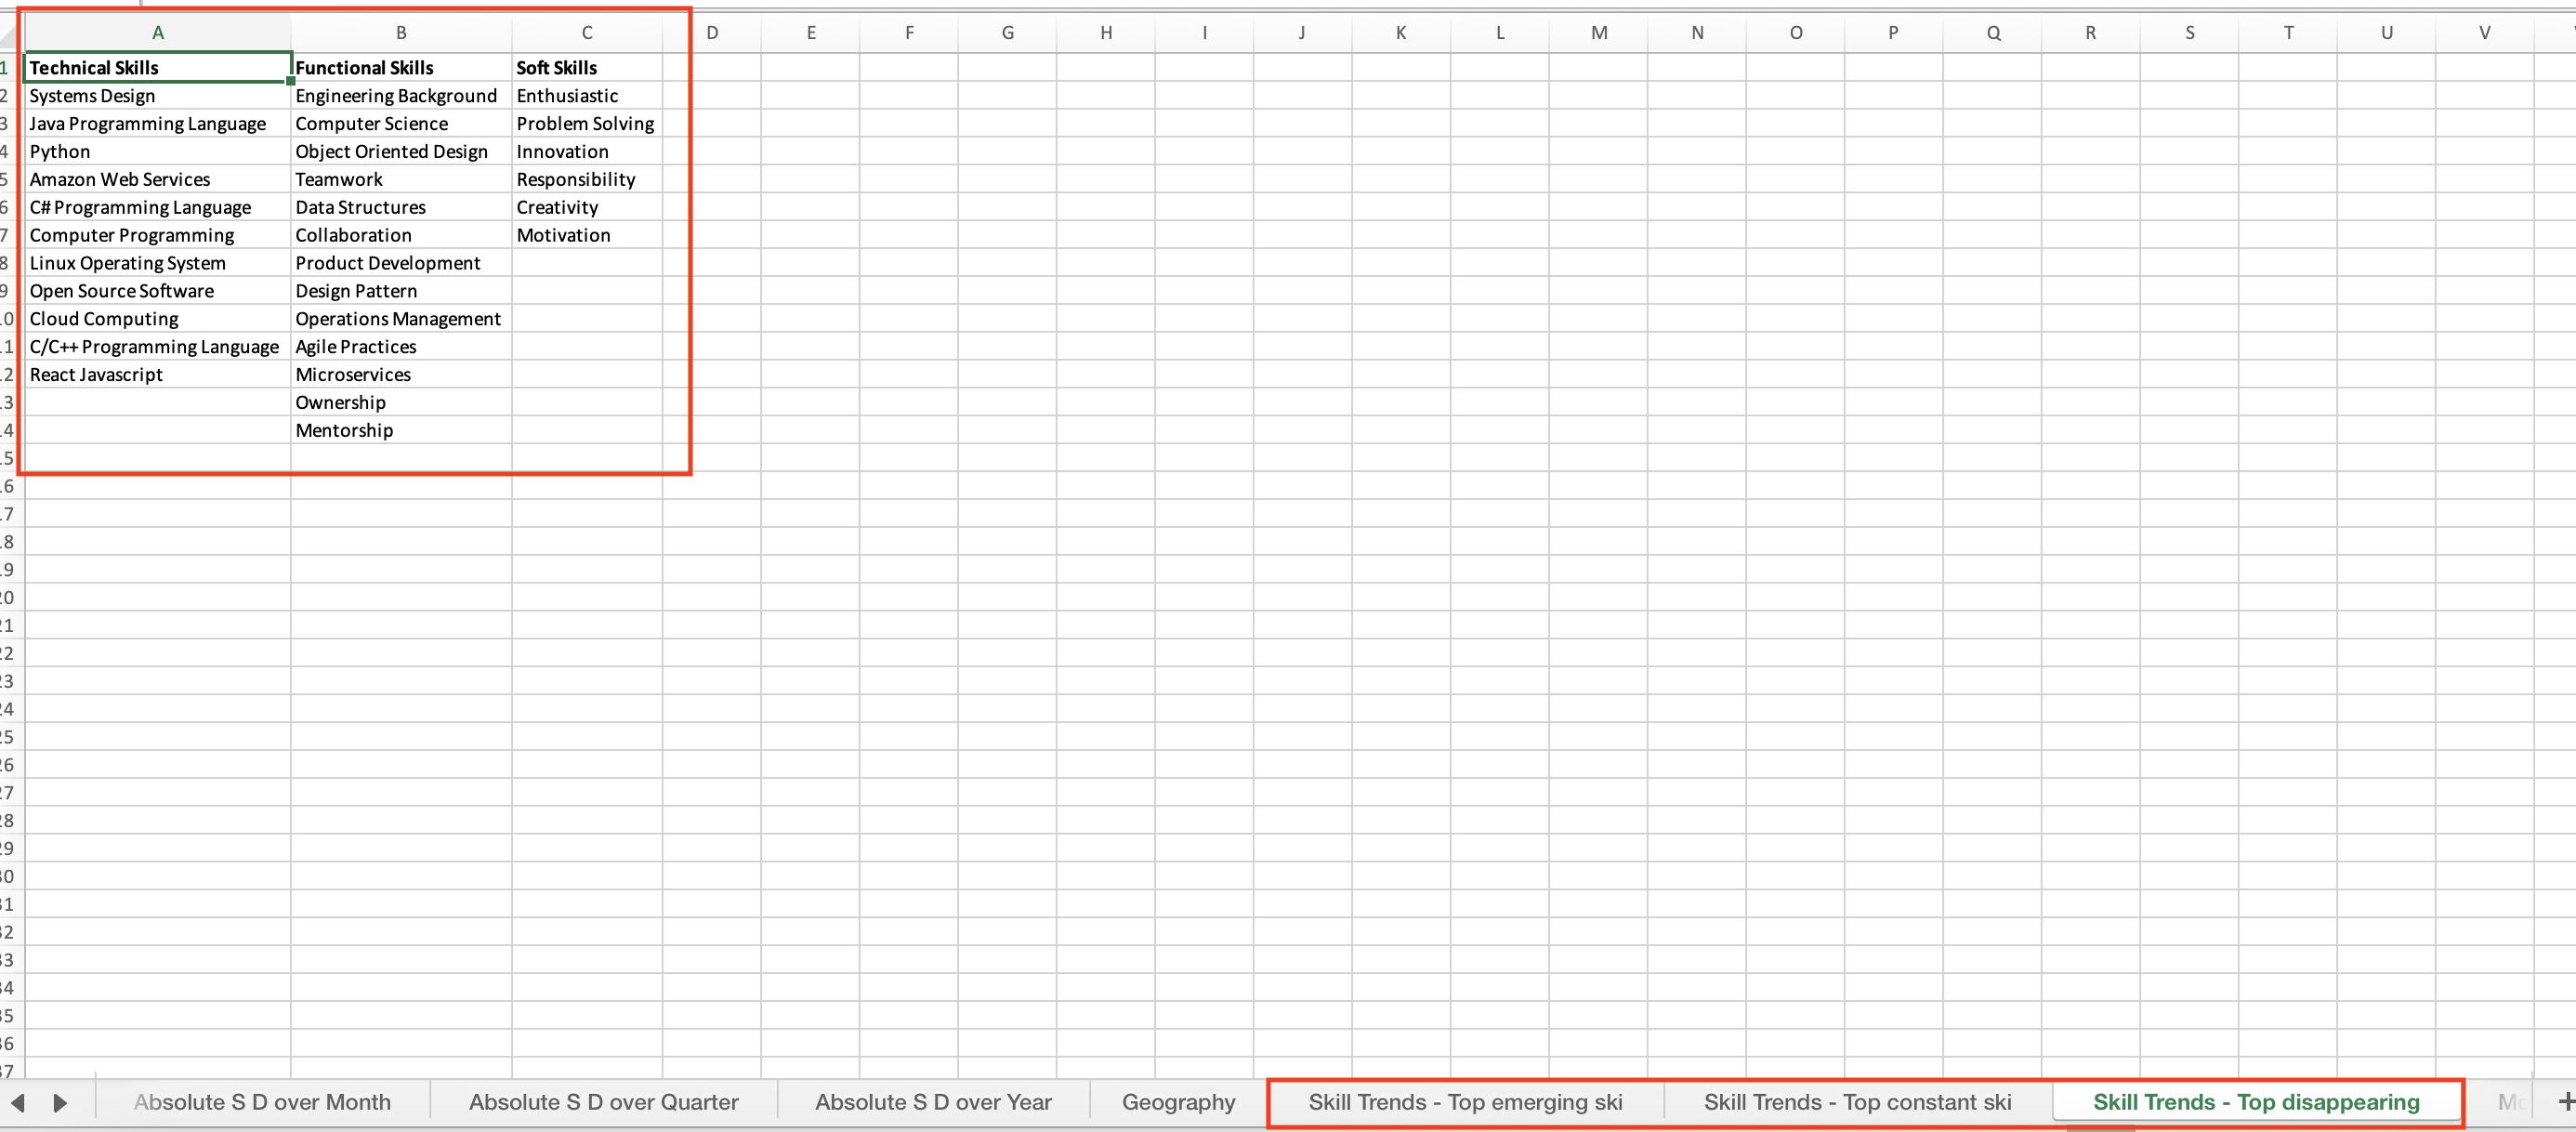This screenshot has height=1132, width=2576.
Task: Select the Microservices cell
Action: (x=401, y=375)
